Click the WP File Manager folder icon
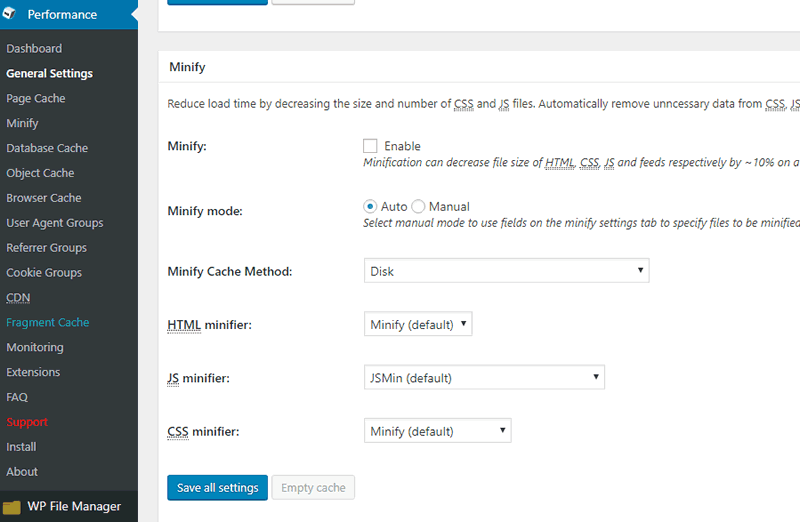Image resolution: width=800 pixels, height=522 pixels. point(11,507)
